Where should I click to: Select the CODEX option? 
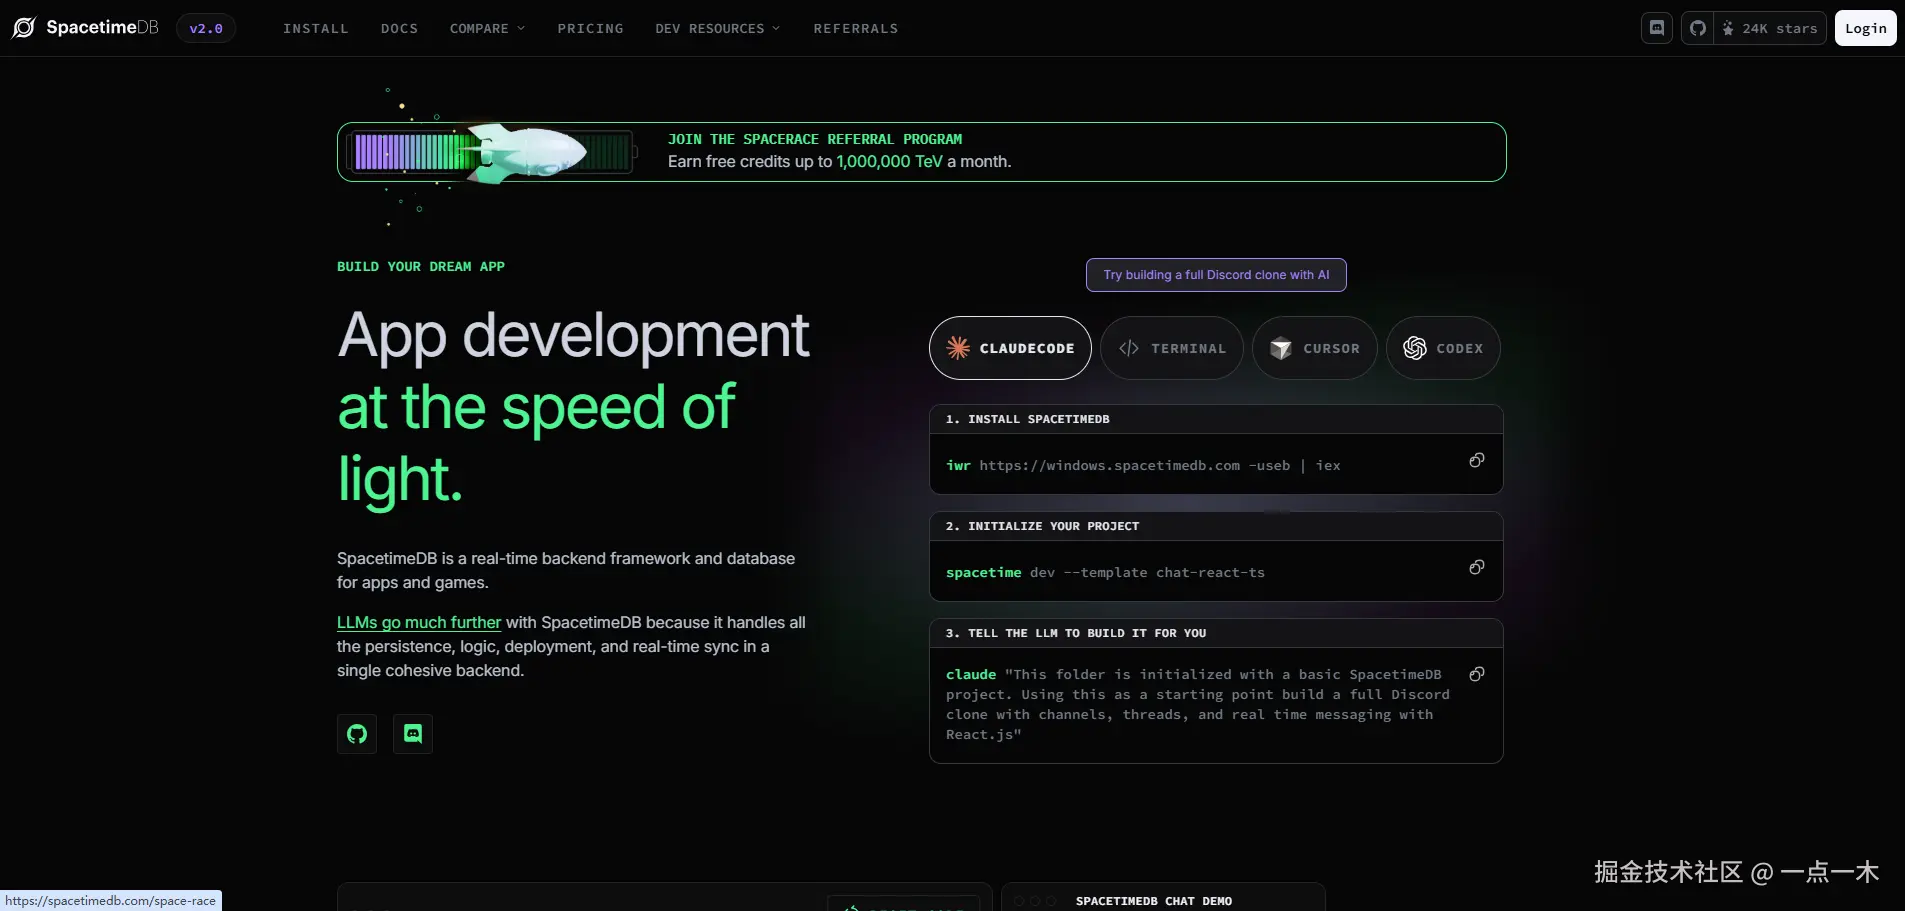tap(1443, 348)
